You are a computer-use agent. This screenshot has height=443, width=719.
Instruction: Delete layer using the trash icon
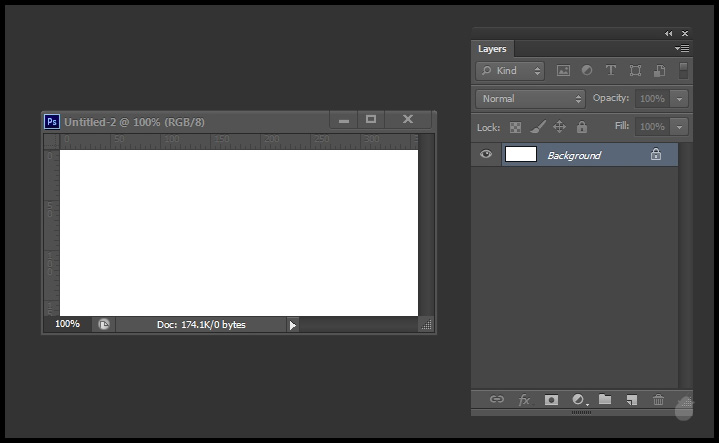click(658, 400)
